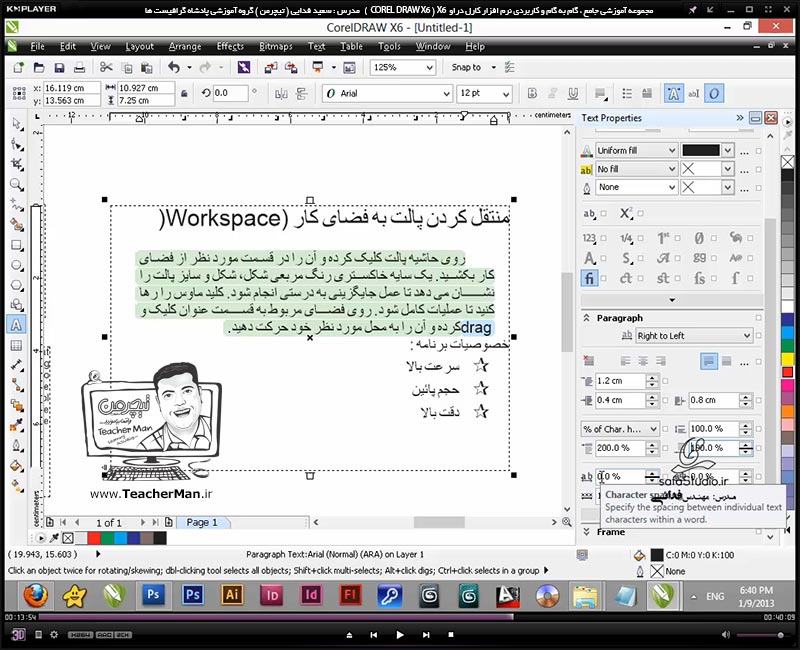Open the Uniform fill type dropdown
The width and height of the screenshot is (800, 650).
pyautogui.click(x=672, y=151)
